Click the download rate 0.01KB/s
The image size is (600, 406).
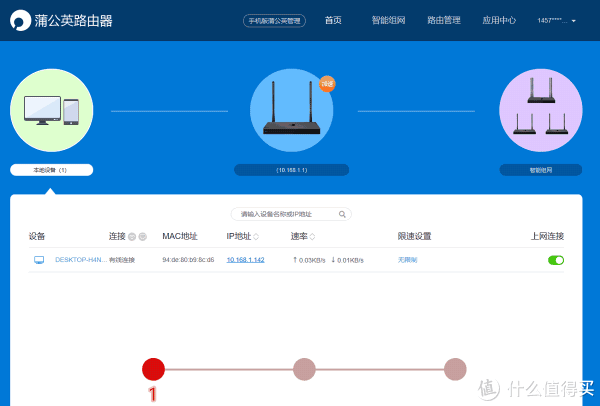(x=347, y=260)
